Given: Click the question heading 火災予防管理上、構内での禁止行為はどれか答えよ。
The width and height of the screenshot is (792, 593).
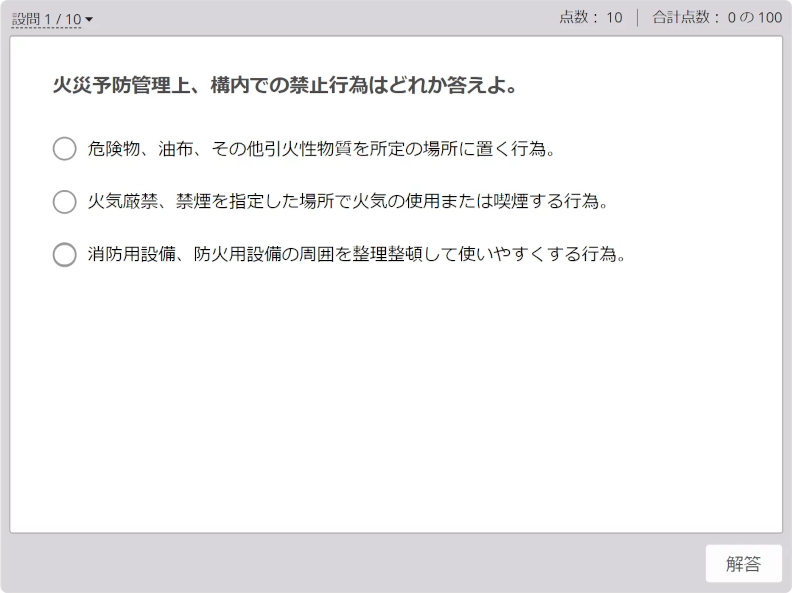Looking at the screenshot, I should coord(285,85).
